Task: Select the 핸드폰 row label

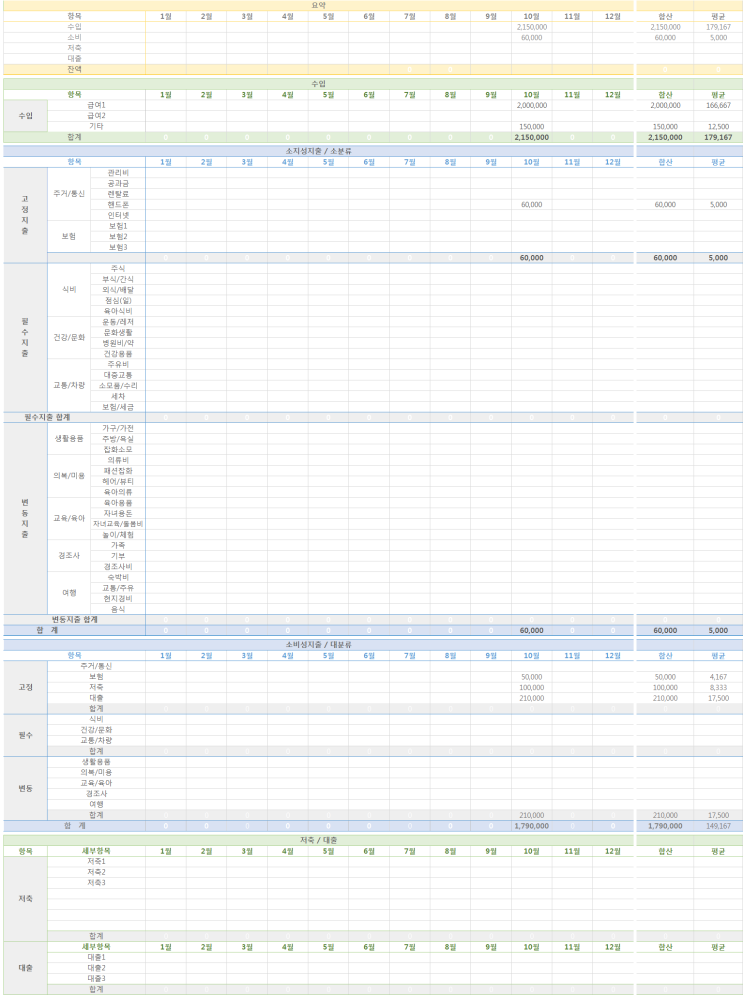Action: pyautogui.click(x=118, y=205)
